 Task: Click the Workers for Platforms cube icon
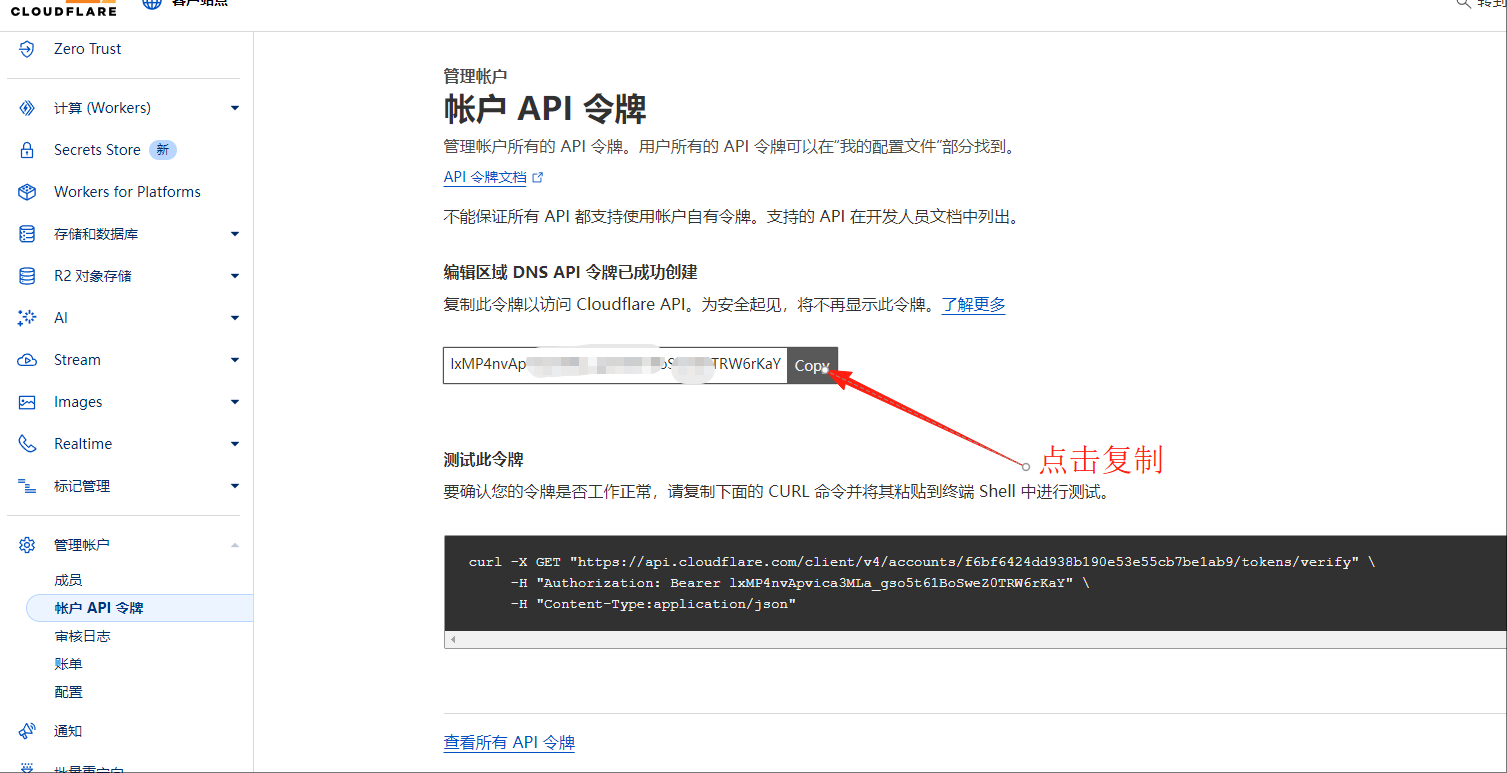coord(27,192)
